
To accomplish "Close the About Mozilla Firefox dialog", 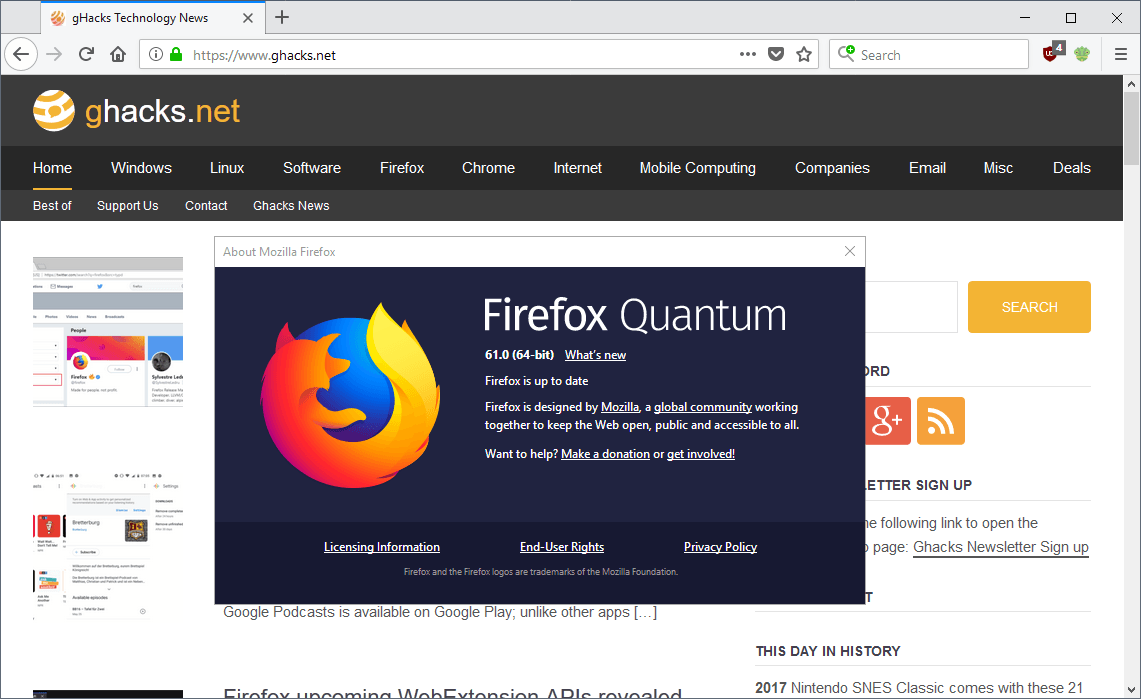I will coord(849,251).
